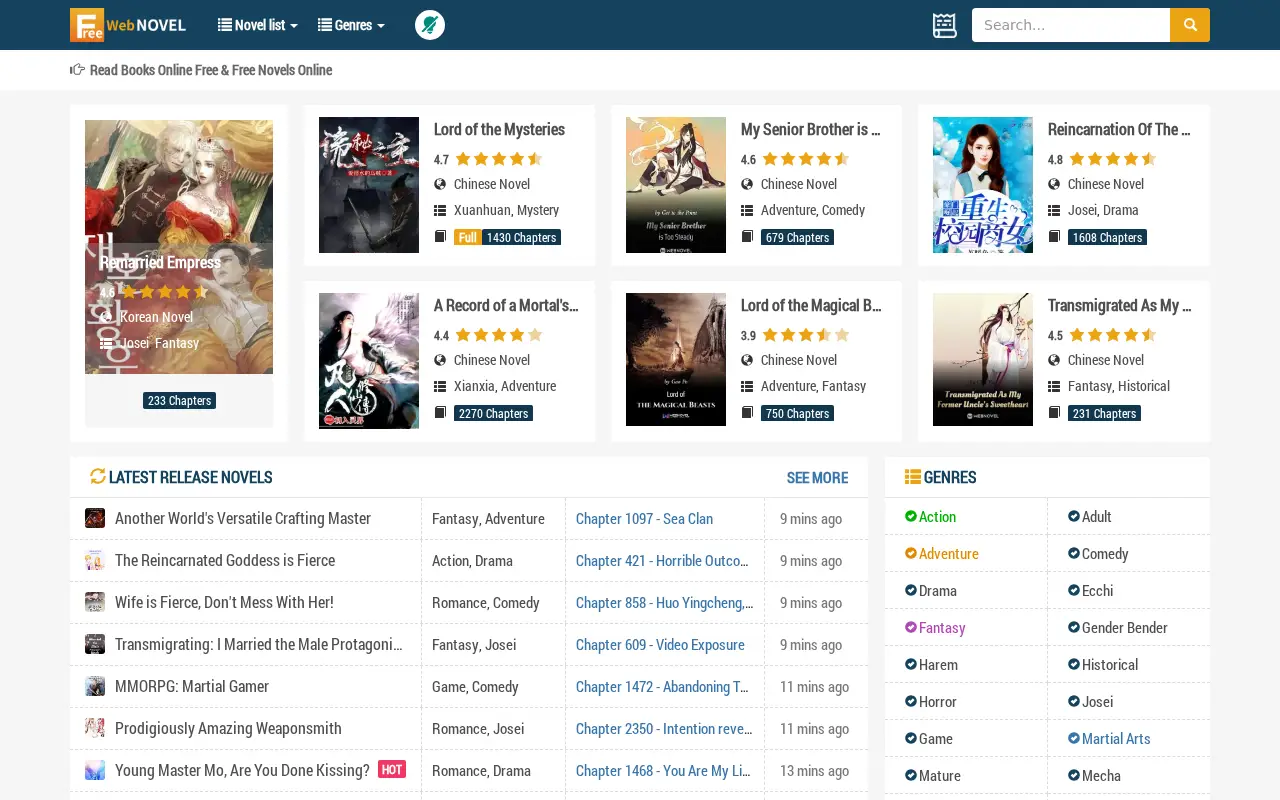Click small cover icon of Young Master Mo
1280x800 pixels.
tap(95, 770)
